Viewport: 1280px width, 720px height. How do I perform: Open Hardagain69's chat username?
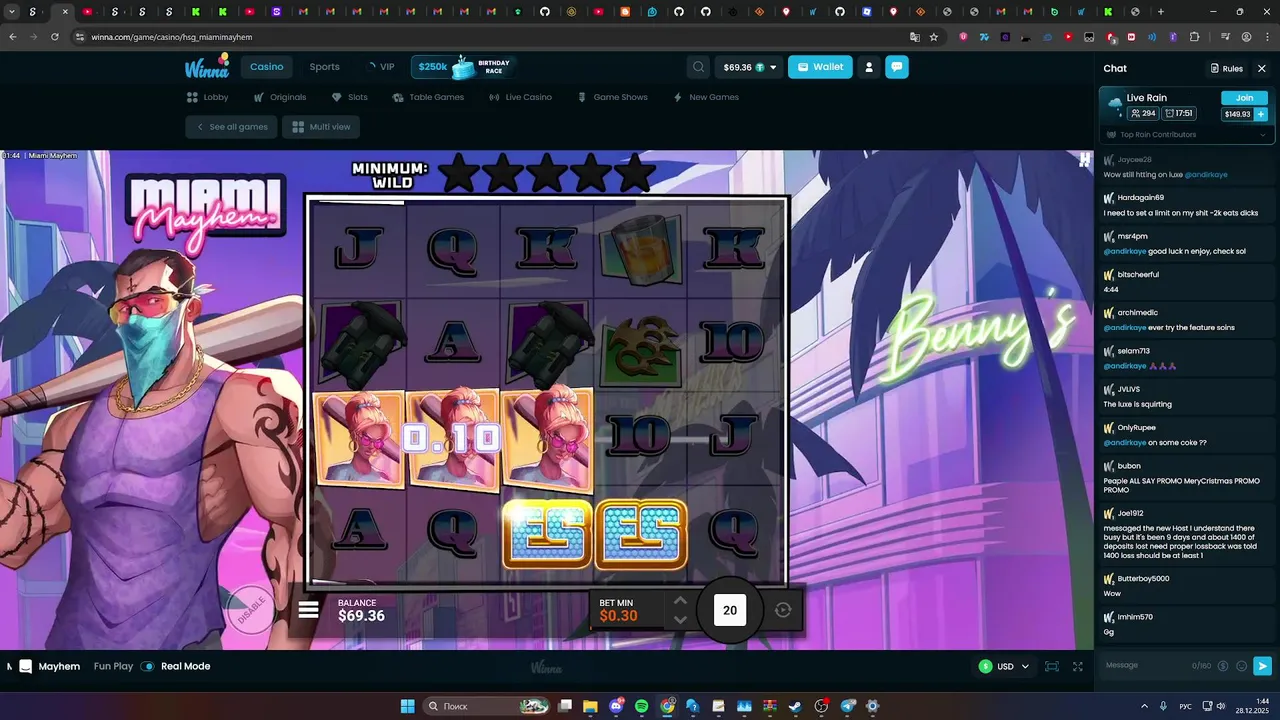[x=1141, y=197]
